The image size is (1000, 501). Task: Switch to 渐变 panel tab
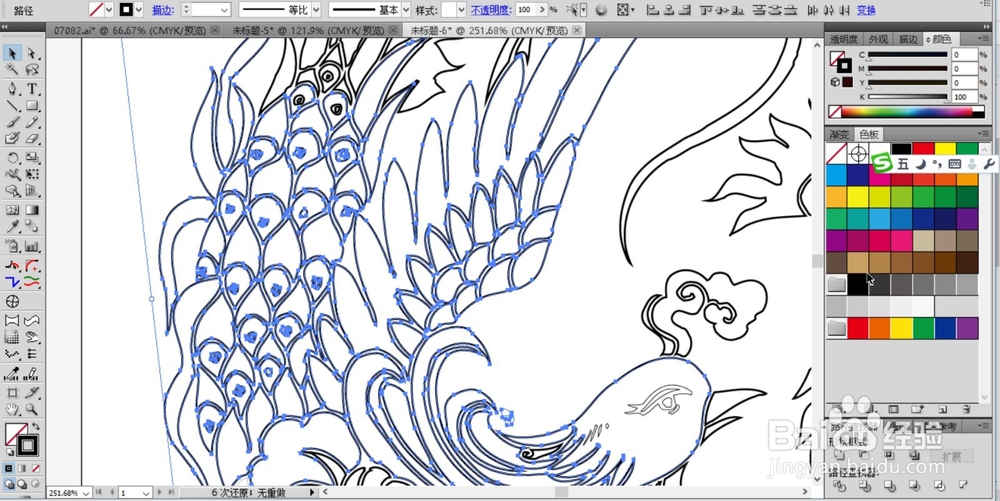(x=839, y=134)
